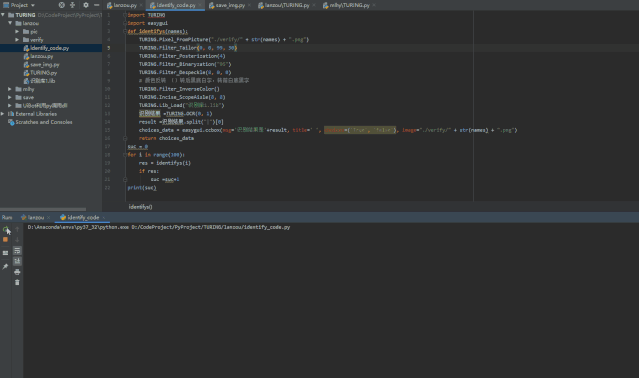639x378 pixels.
Task: Clear all console output with trash icon
Action: (17, 282)
